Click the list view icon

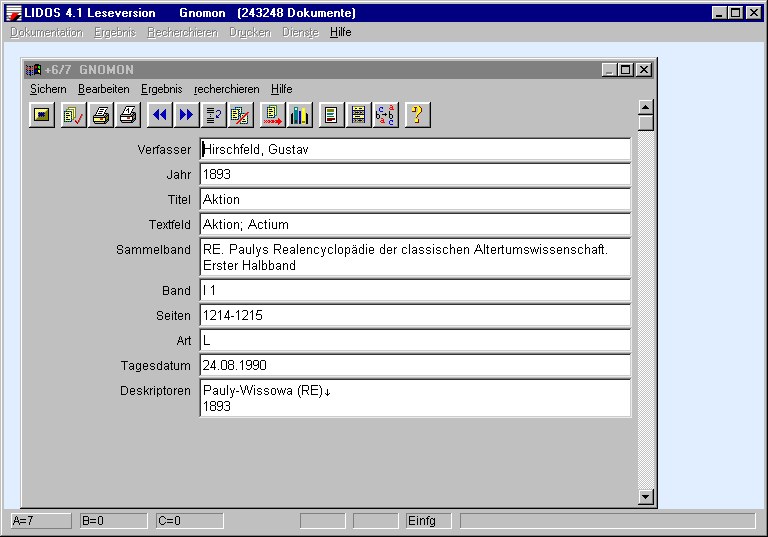pos(359,115)
